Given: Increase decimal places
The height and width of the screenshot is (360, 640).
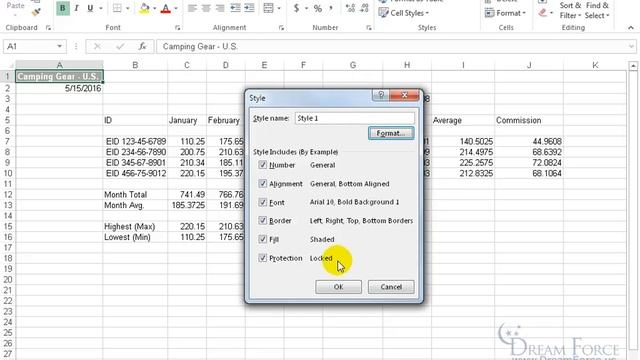Looking at the screenshot, I should pos(350,9).
